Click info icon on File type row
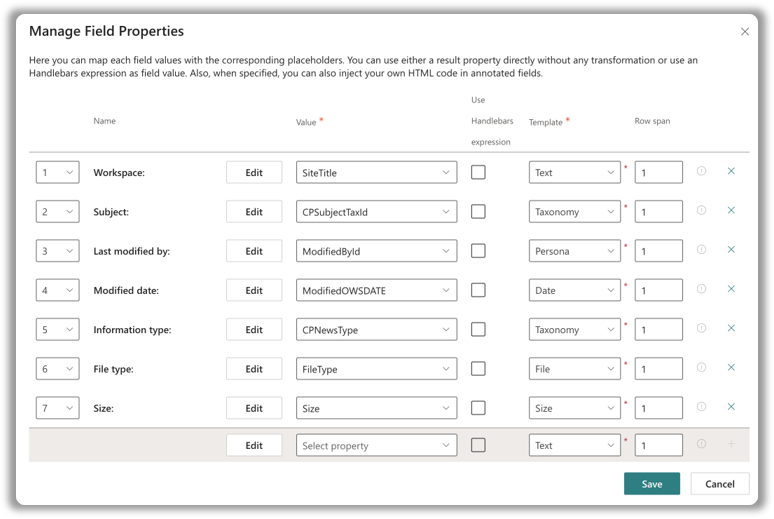Screen dimensions: 774x519 pos(701,368)
